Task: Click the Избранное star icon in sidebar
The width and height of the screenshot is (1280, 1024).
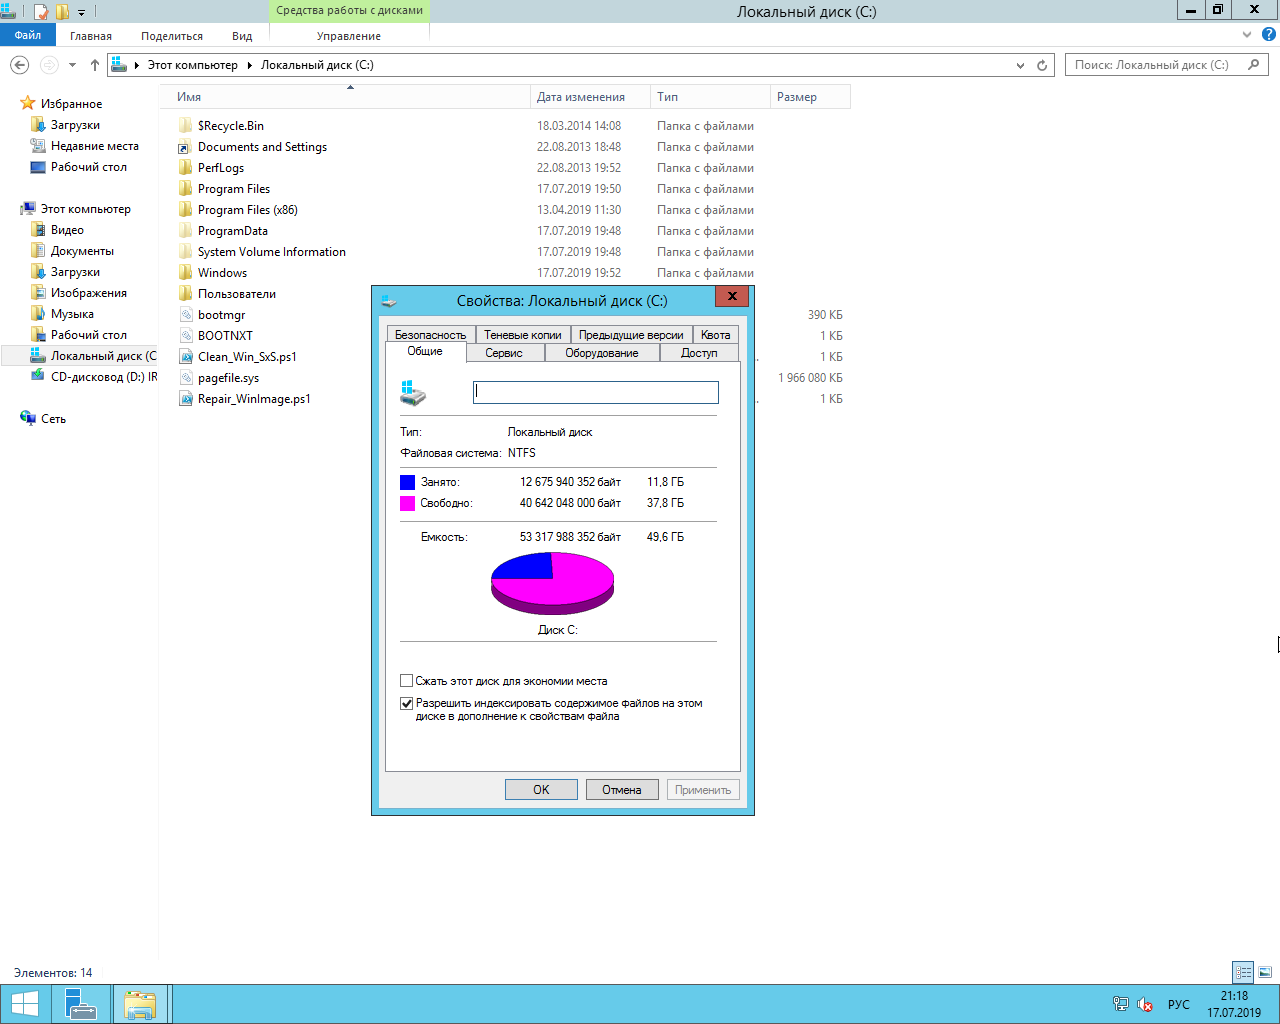Action: (28, 103)
